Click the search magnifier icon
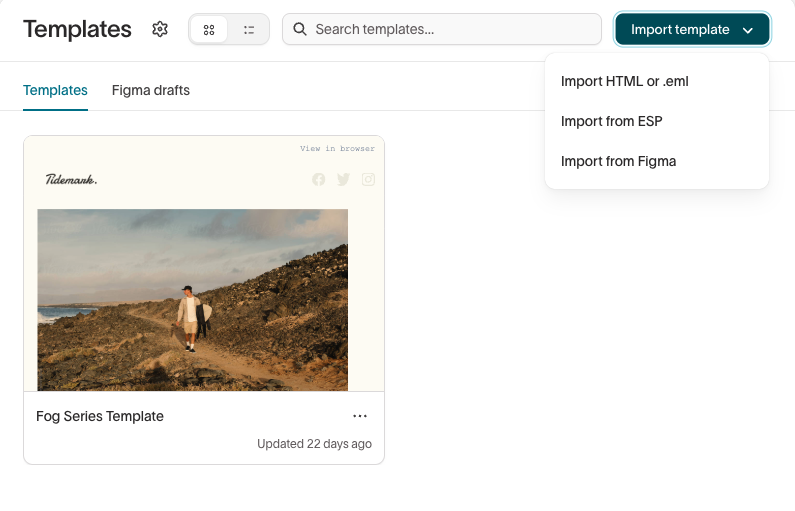Image resolution: width=795 pixels, height=511 pixels. 300,29
